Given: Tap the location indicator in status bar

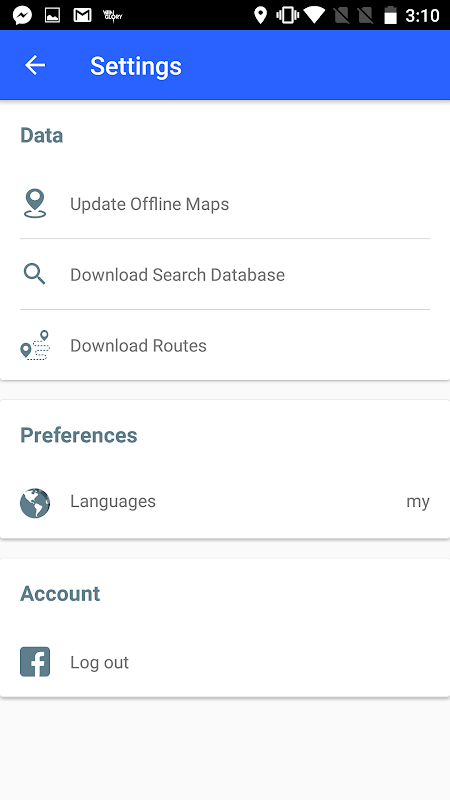Looking at the screenshot, I should tap(261, 15).
